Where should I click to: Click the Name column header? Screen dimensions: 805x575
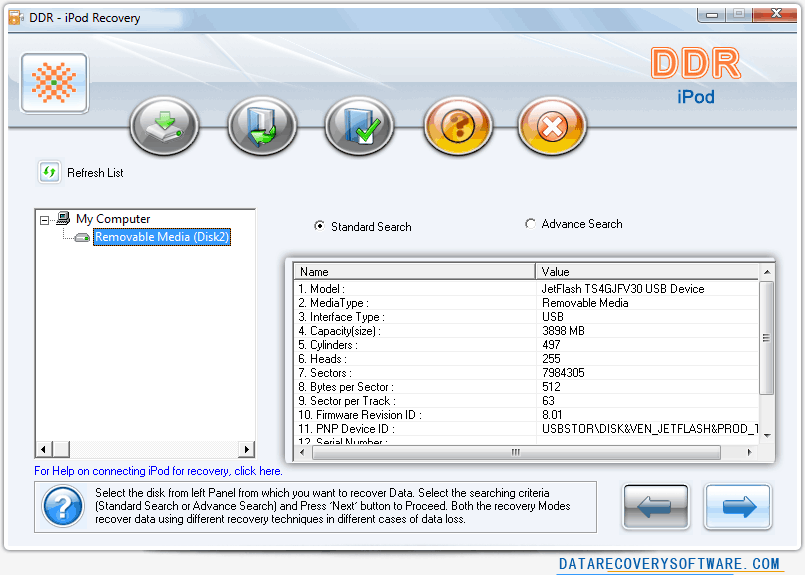pyautogui.click(x=414, y=272)
